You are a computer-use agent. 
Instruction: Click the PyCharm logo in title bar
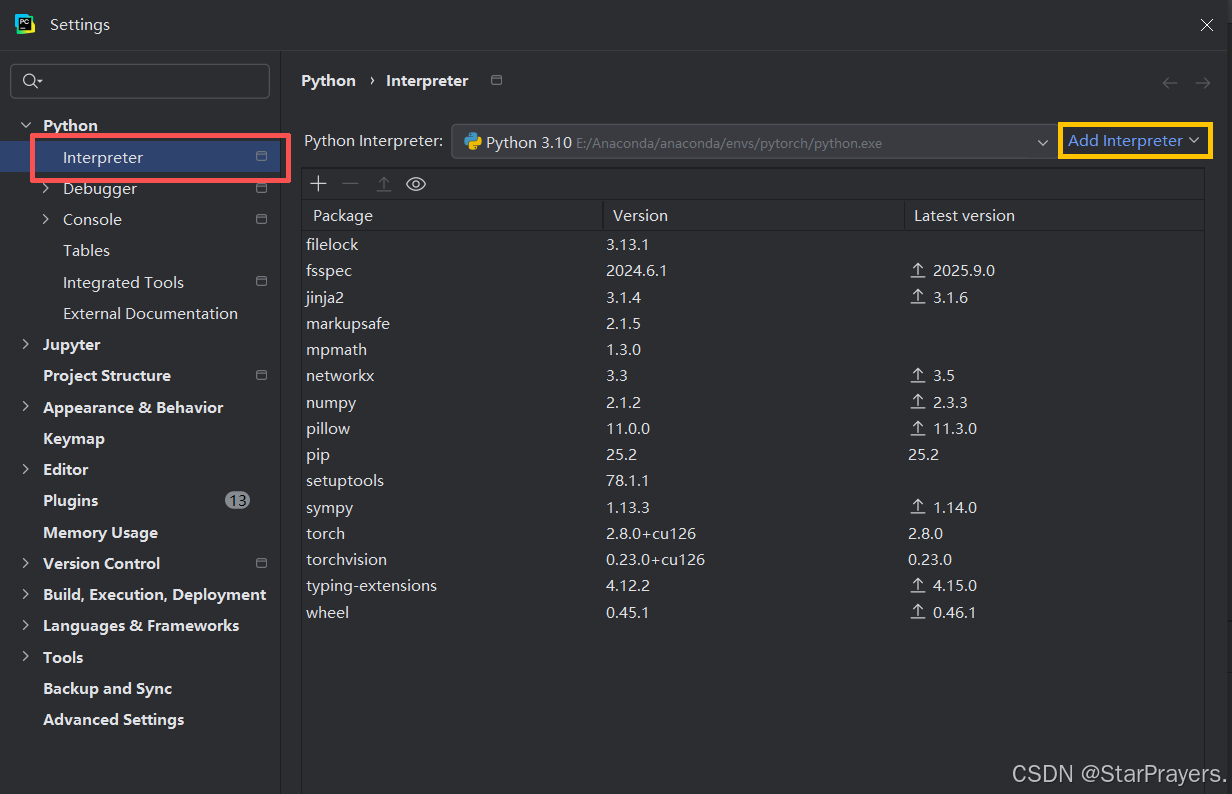tap(25, 24)
